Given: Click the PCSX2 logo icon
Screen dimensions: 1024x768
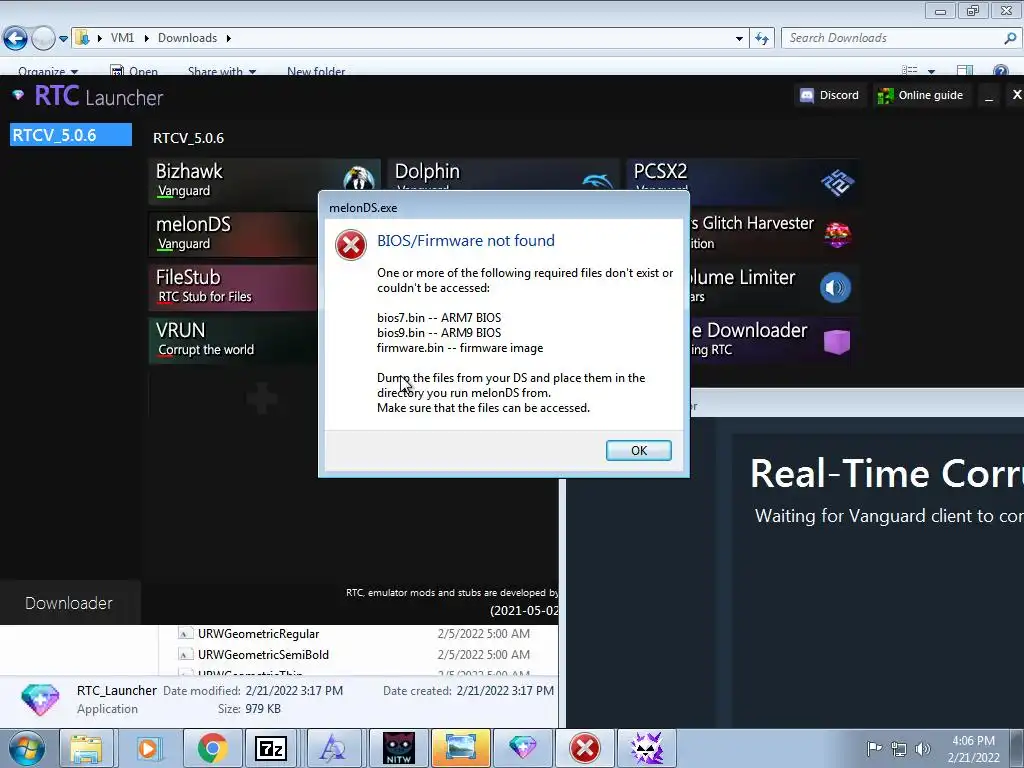Looking at the screenshot, I should (837, 182).
